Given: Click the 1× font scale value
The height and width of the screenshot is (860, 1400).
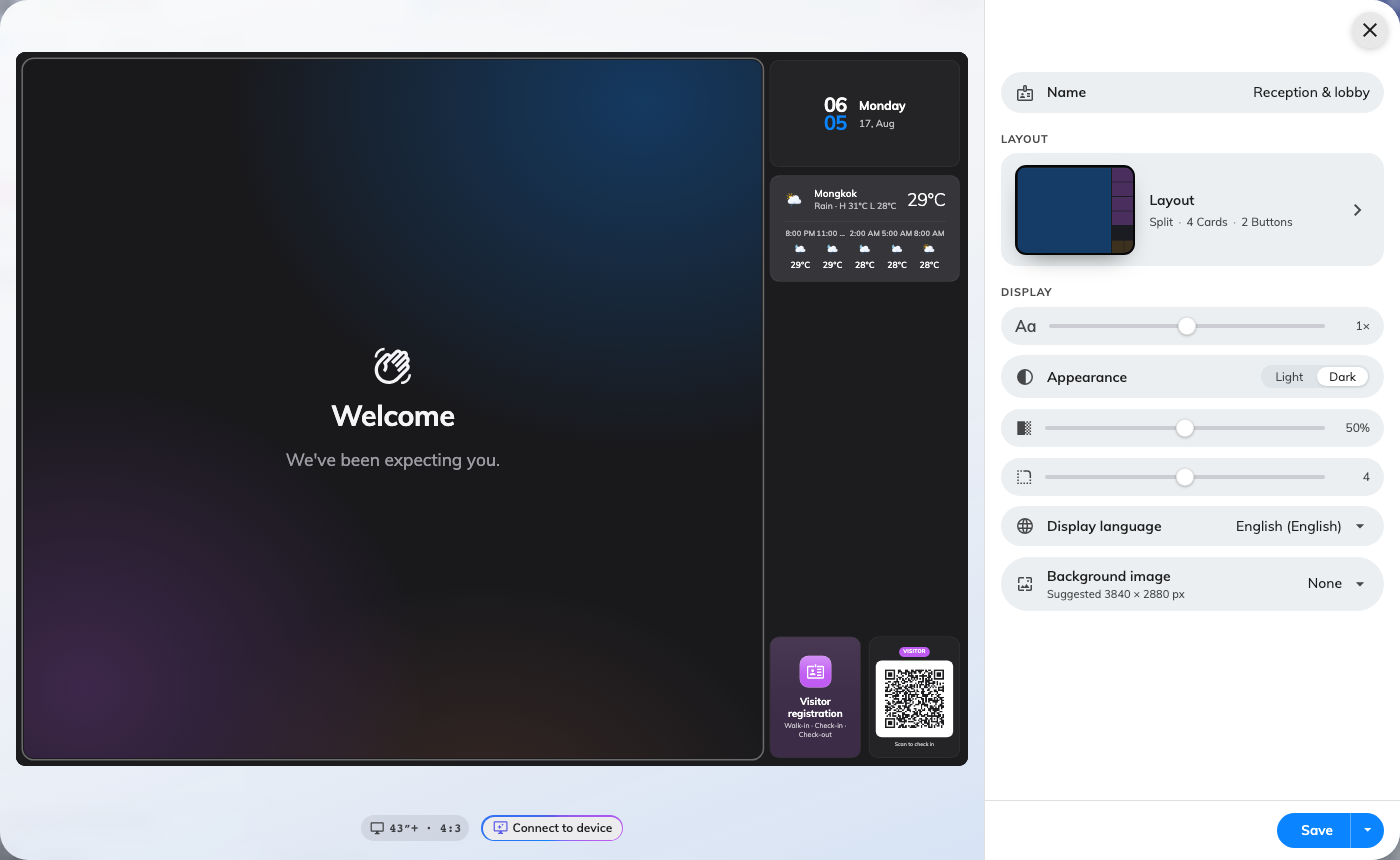Looking at the screenshot, I should [1363, 326].
